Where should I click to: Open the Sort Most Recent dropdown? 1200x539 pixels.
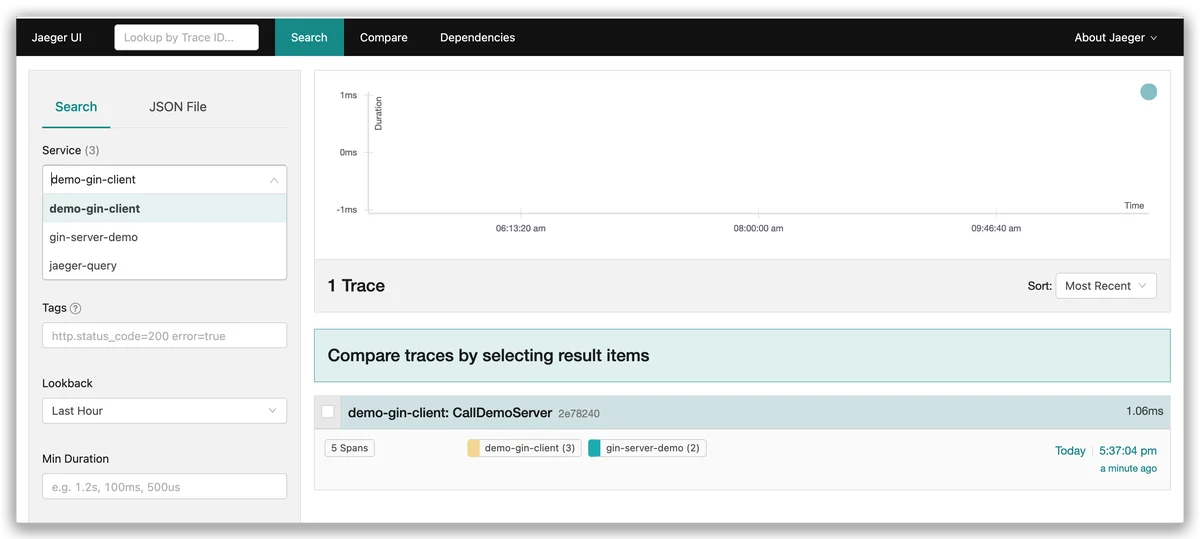coord(1106,286)
